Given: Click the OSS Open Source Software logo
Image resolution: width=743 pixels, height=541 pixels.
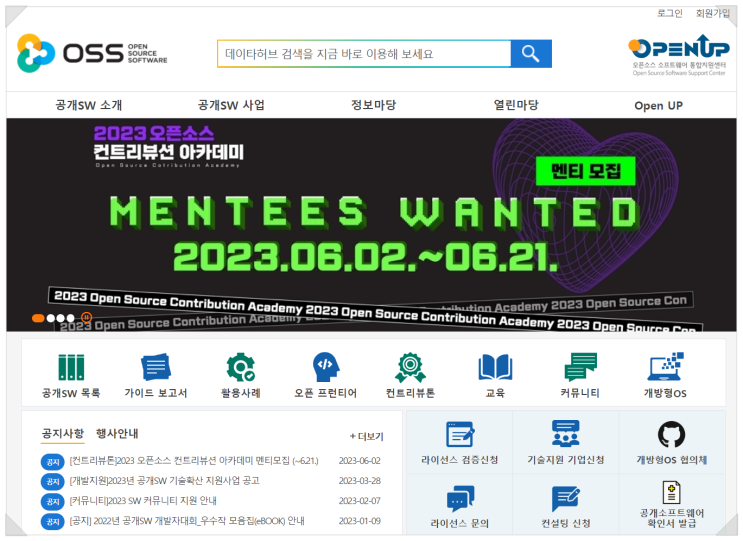Looking at the screenshot, I should coord(92,53).
